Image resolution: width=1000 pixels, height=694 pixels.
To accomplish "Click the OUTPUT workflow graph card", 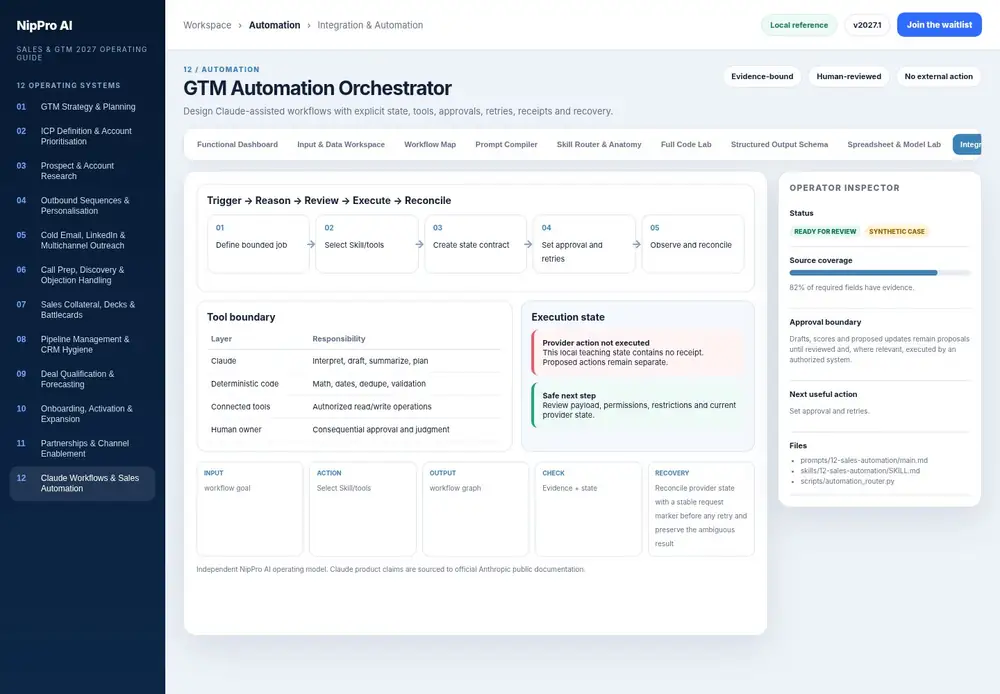I will click(x=475, y=509).
